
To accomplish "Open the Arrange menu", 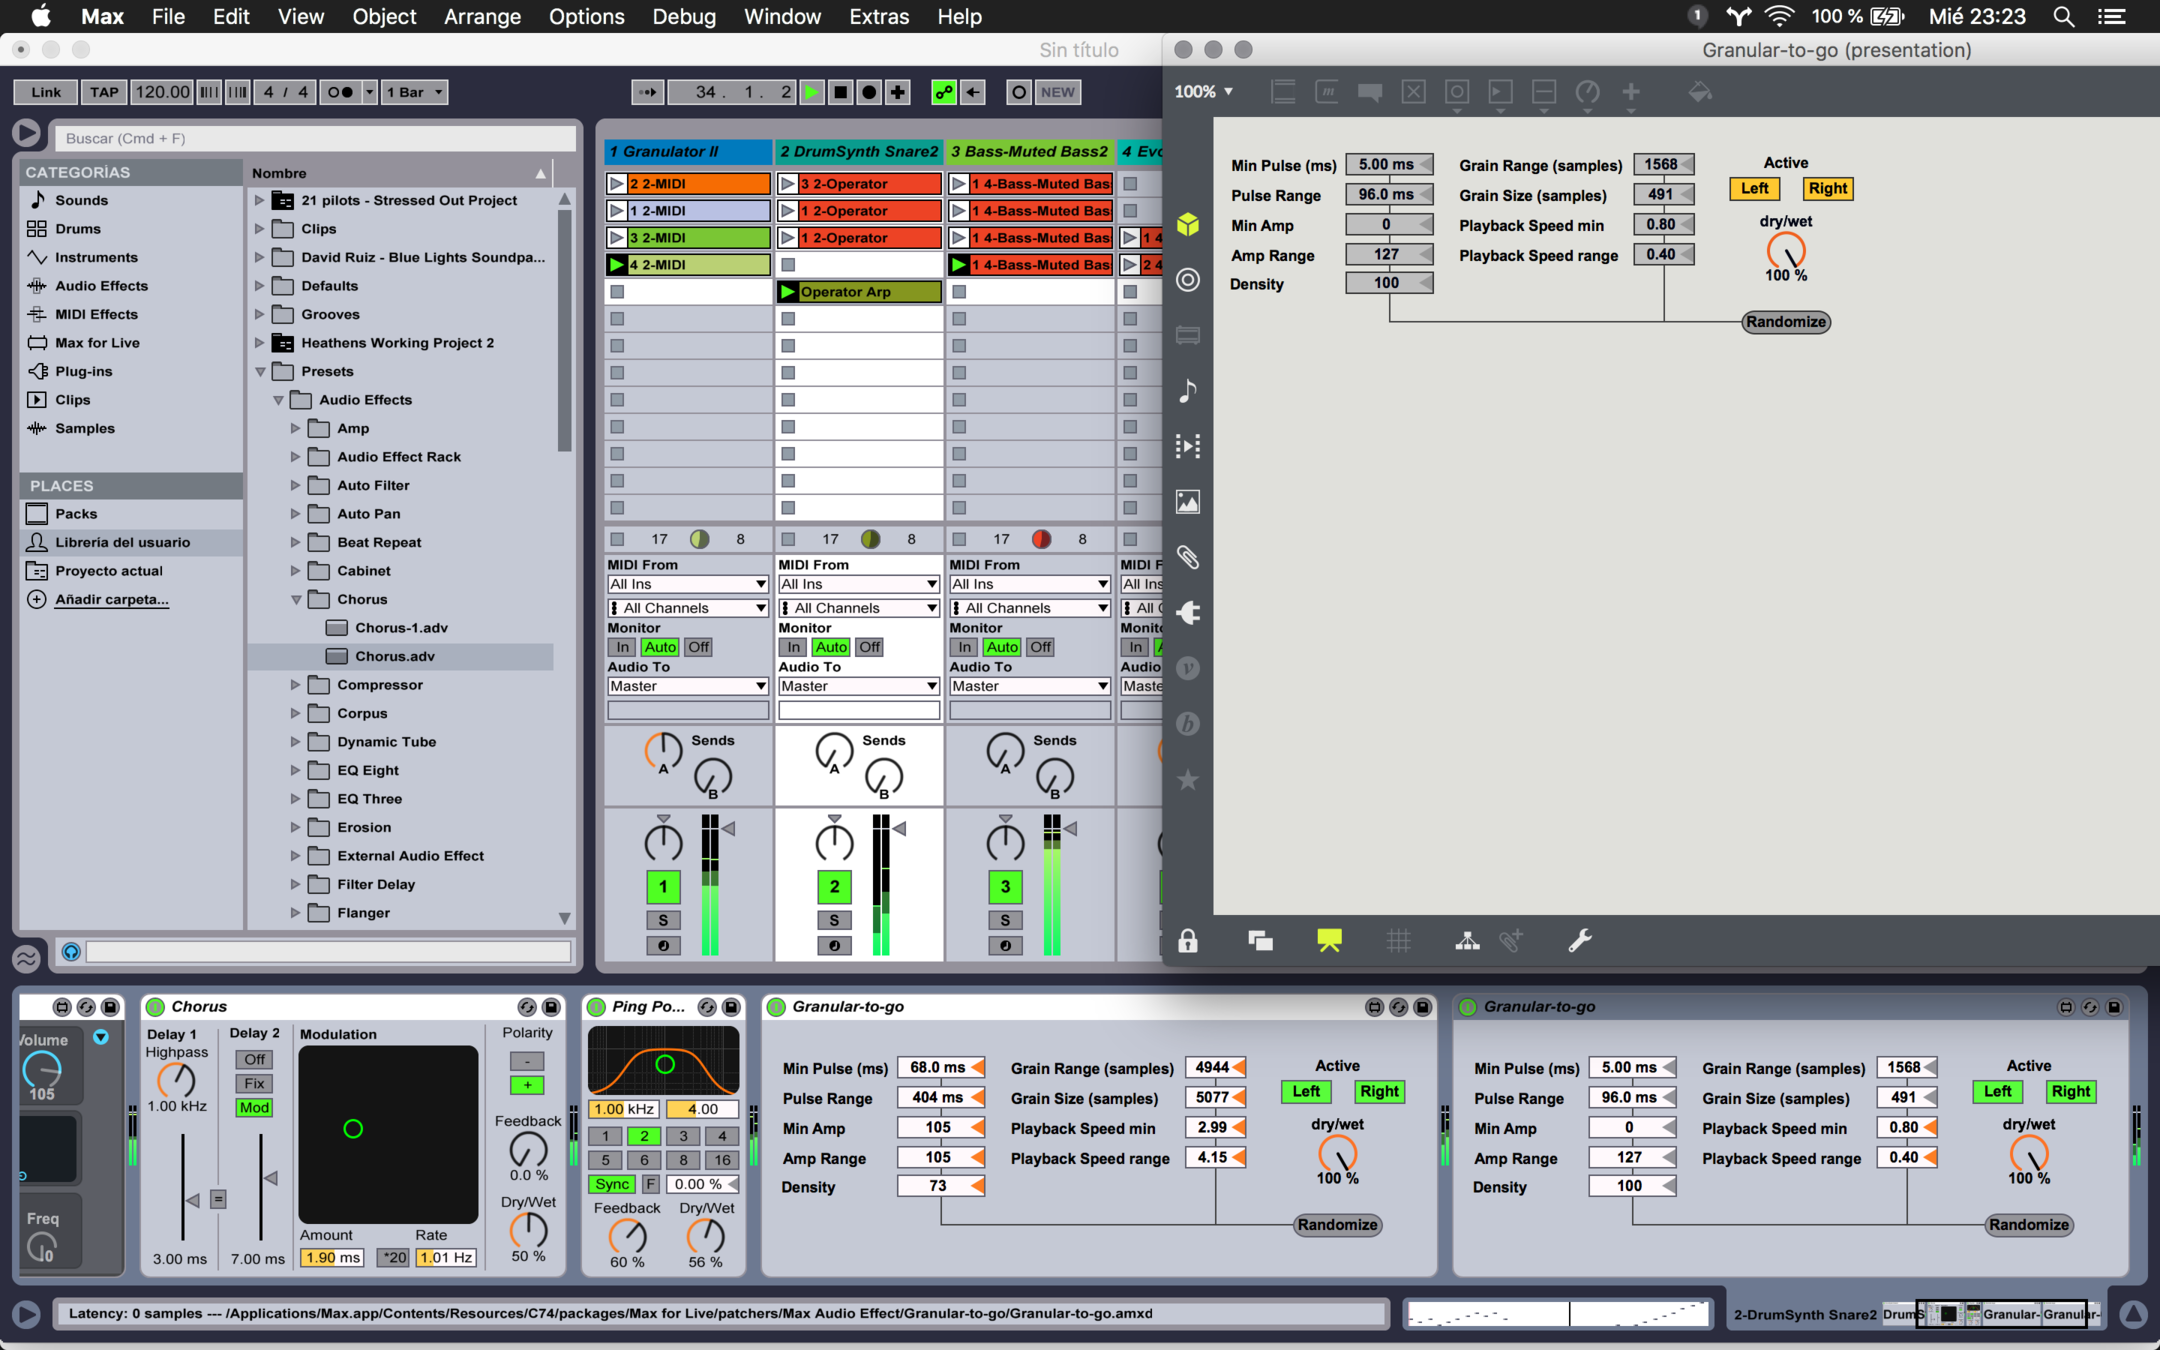I will 482,16.
